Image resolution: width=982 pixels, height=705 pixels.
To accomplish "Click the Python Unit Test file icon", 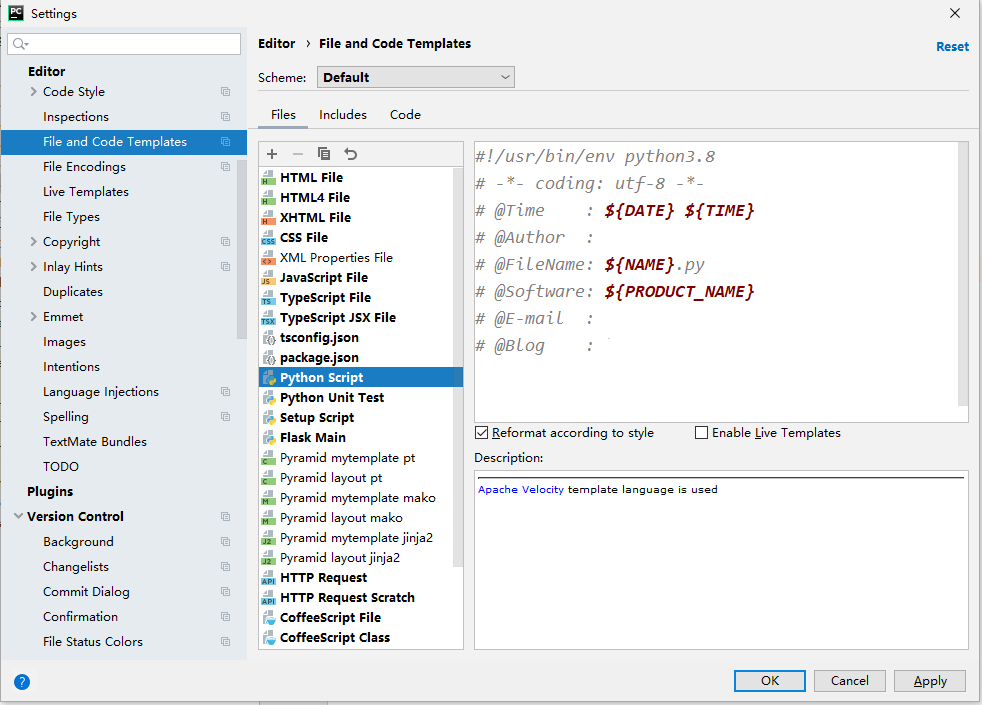I will (269, 398).
